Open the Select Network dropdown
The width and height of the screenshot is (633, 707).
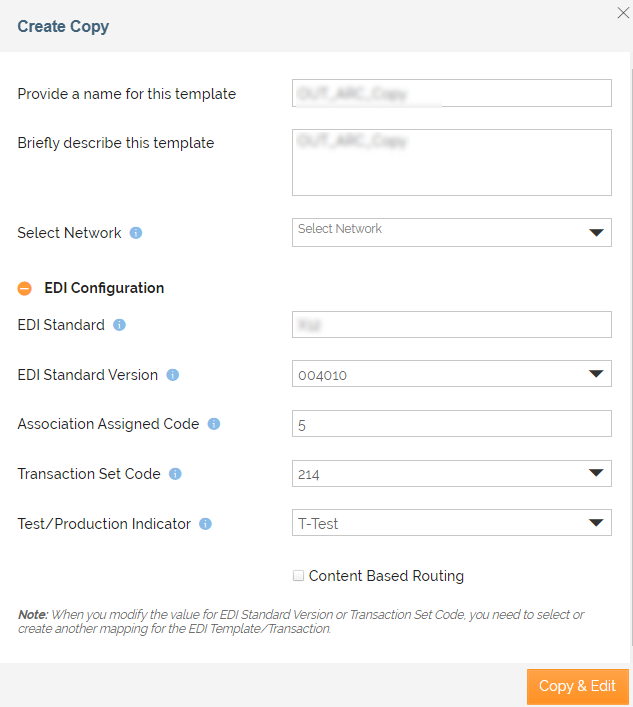coord(451,232)
